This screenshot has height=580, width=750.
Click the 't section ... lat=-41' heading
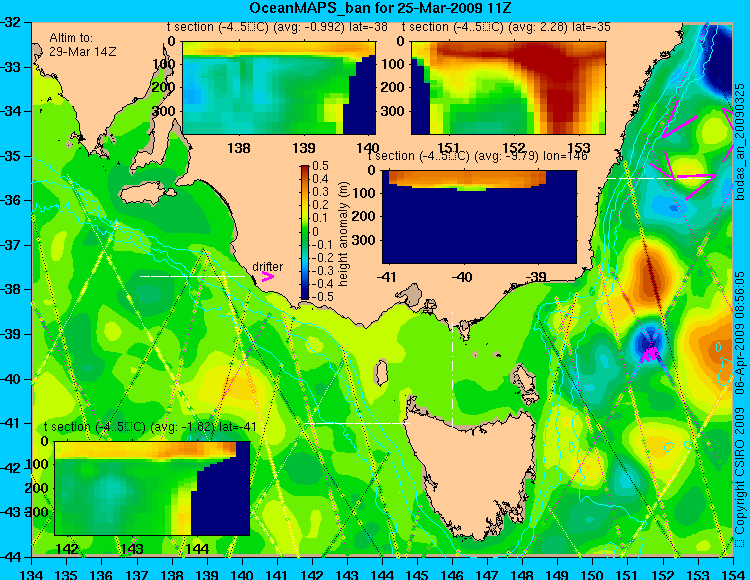(150, 427)
